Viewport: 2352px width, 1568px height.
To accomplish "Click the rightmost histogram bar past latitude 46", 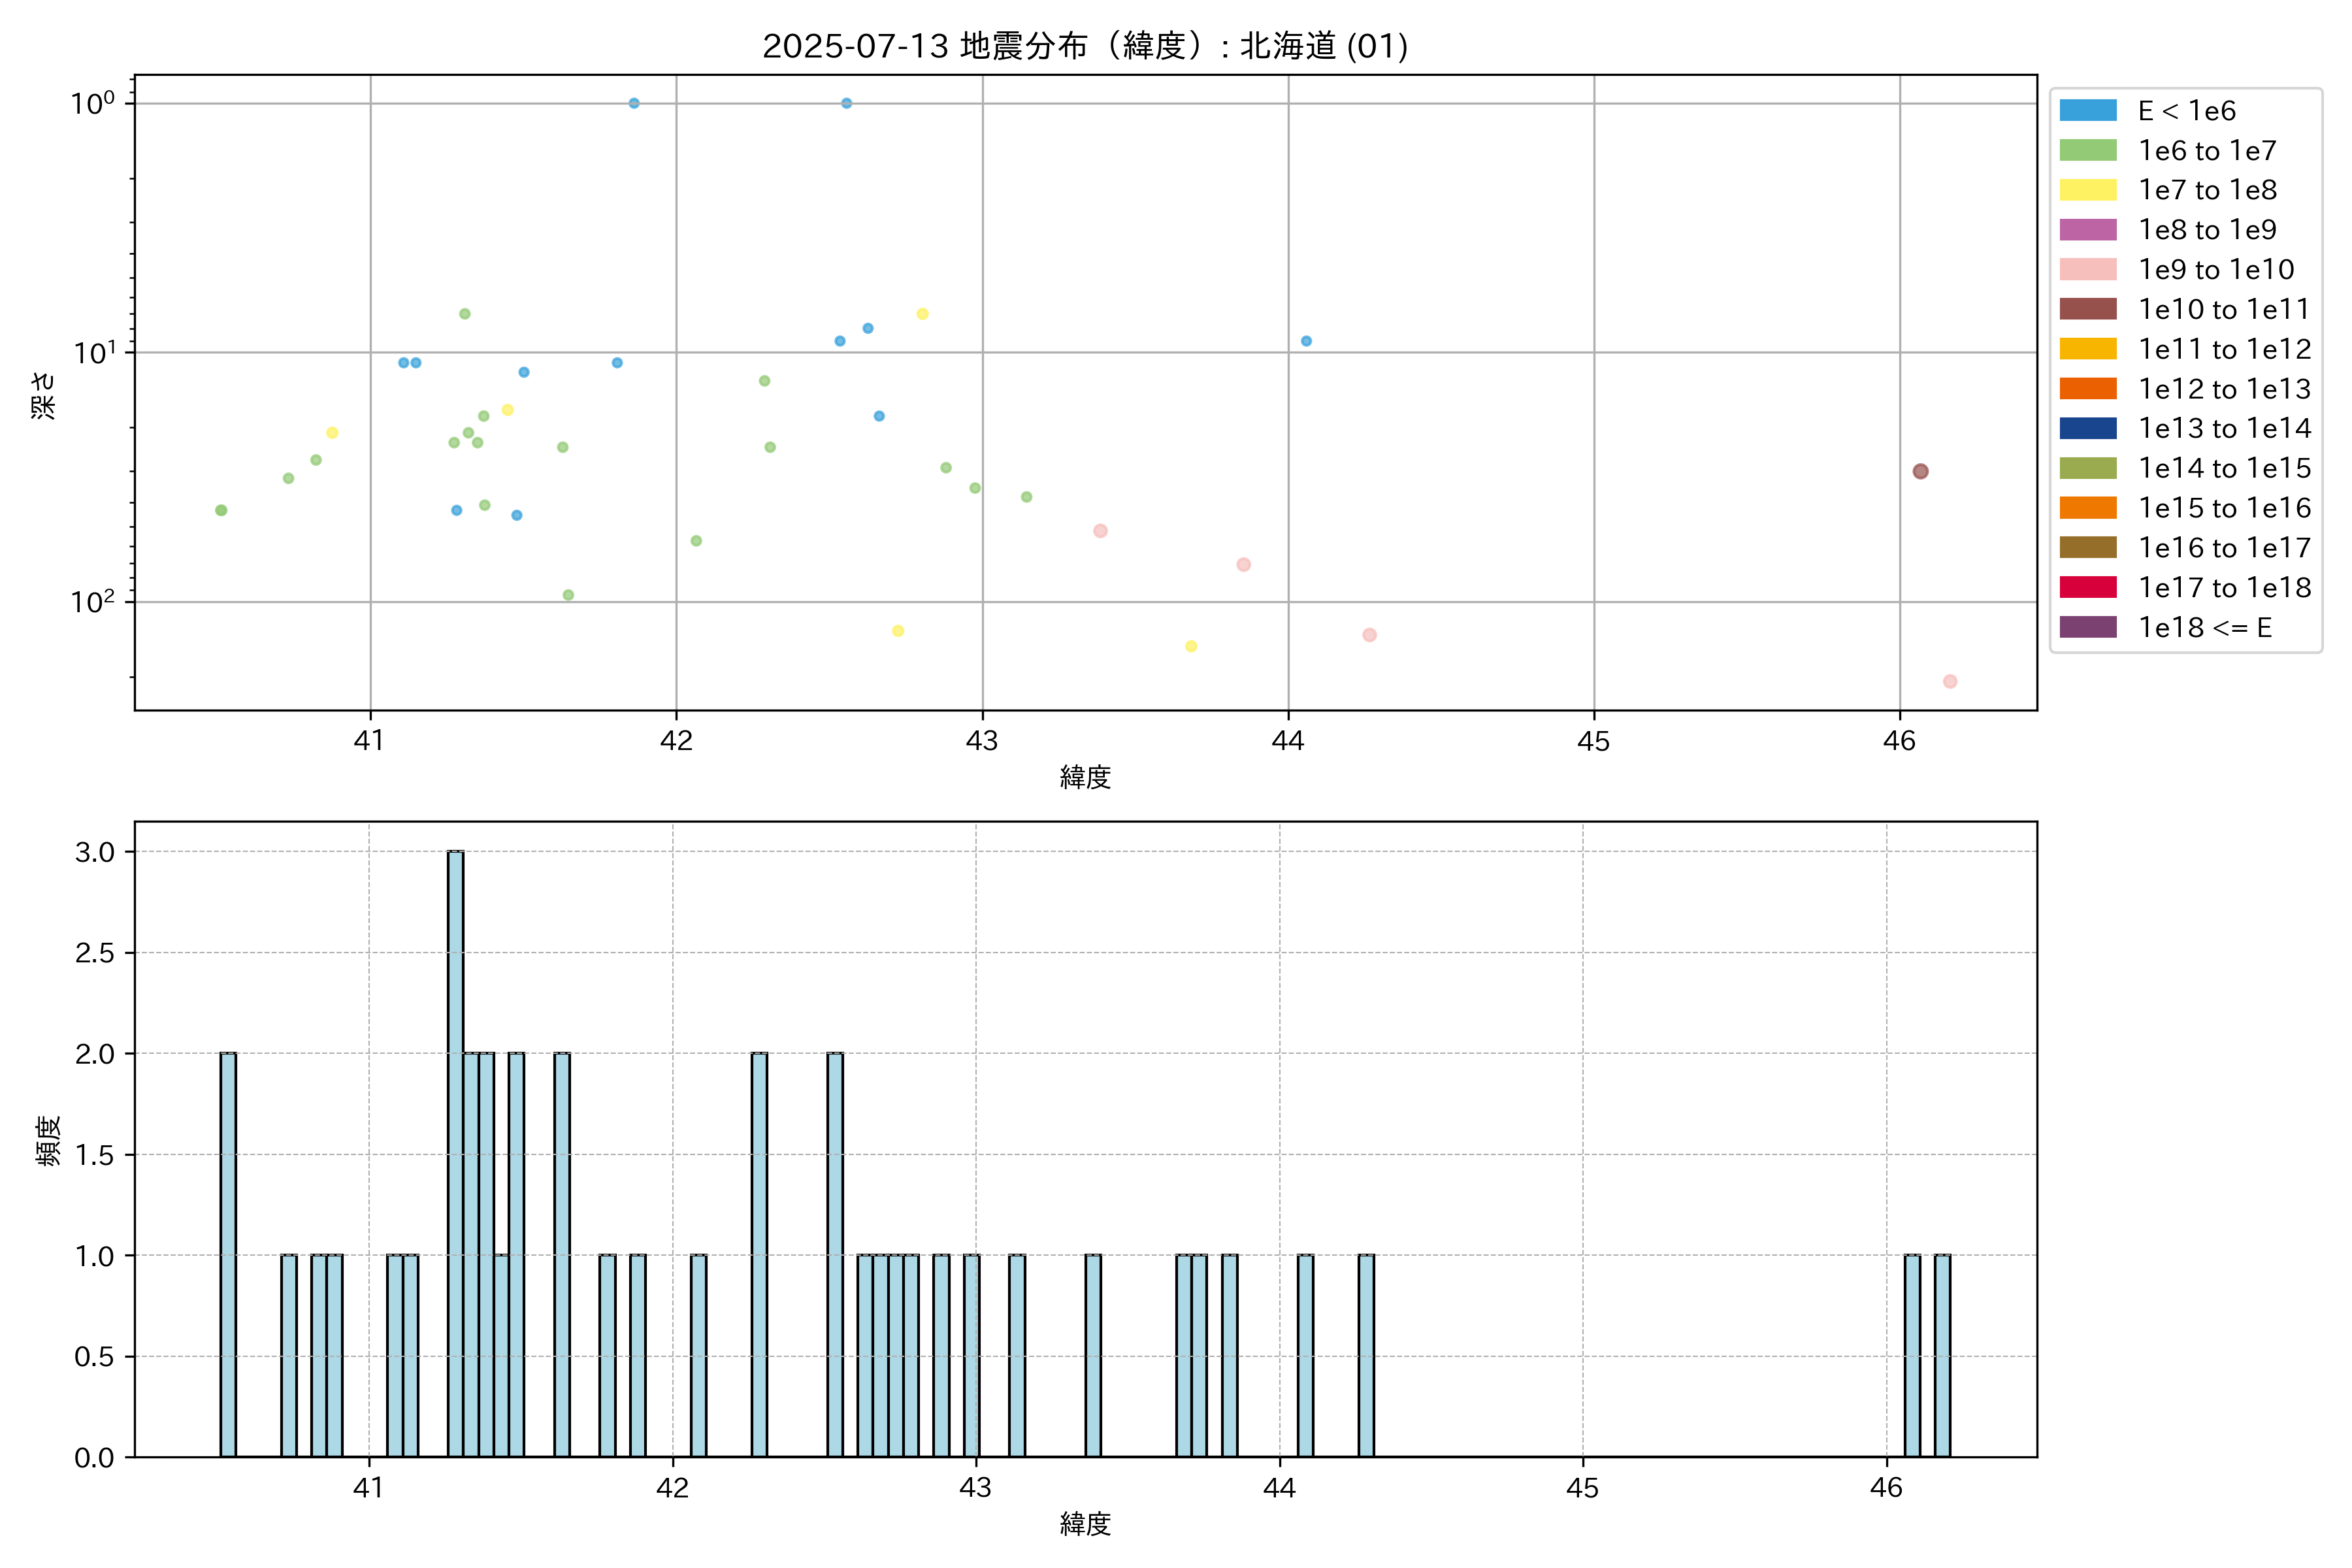I will coord(1942,1355).
